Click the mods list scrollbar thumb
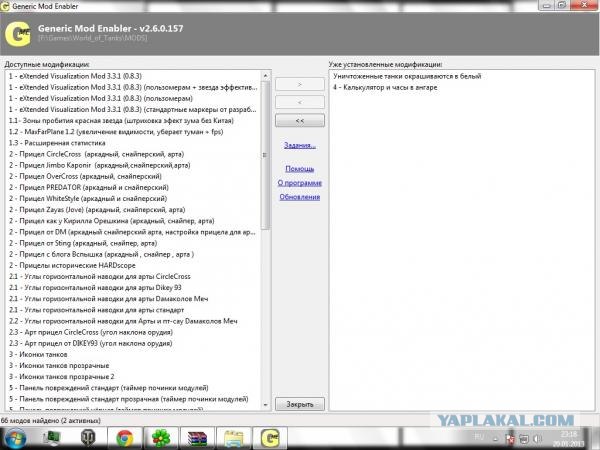This screenshot has height=450, width=600. pyautogui.click(x=266, y=155)
